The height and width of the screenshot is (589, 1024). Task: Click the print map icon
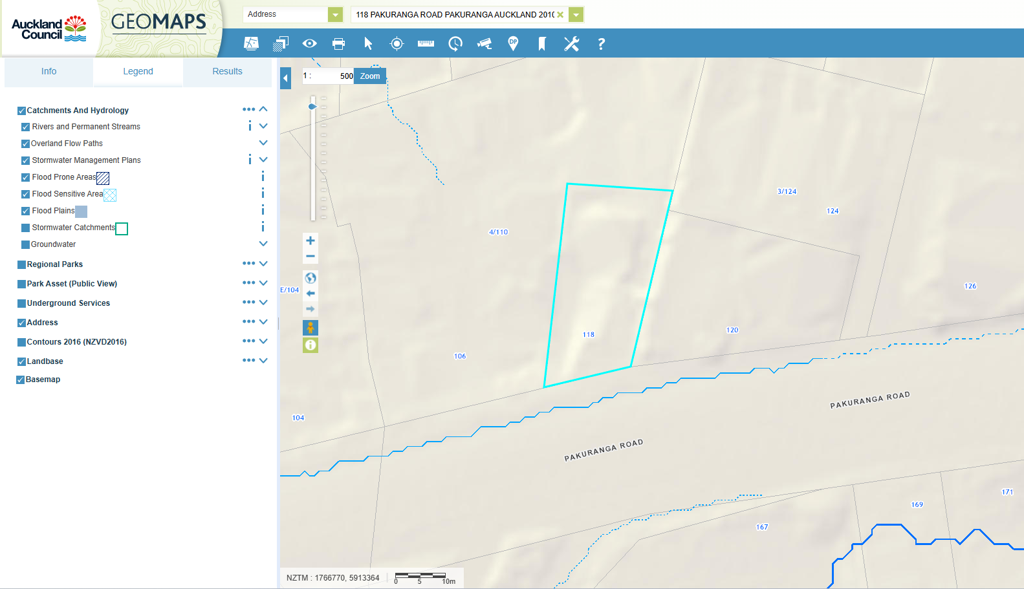[x=338, y=44]
